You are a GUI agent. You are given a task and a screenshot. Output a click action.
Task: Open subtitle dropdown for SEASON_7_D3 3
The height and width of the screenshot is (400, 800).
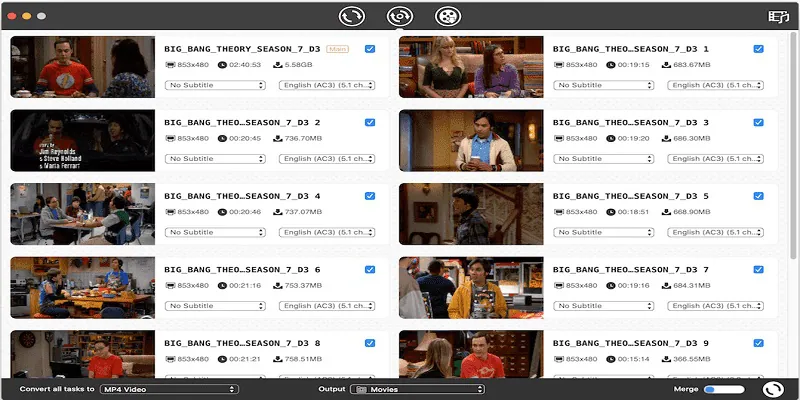604,159
